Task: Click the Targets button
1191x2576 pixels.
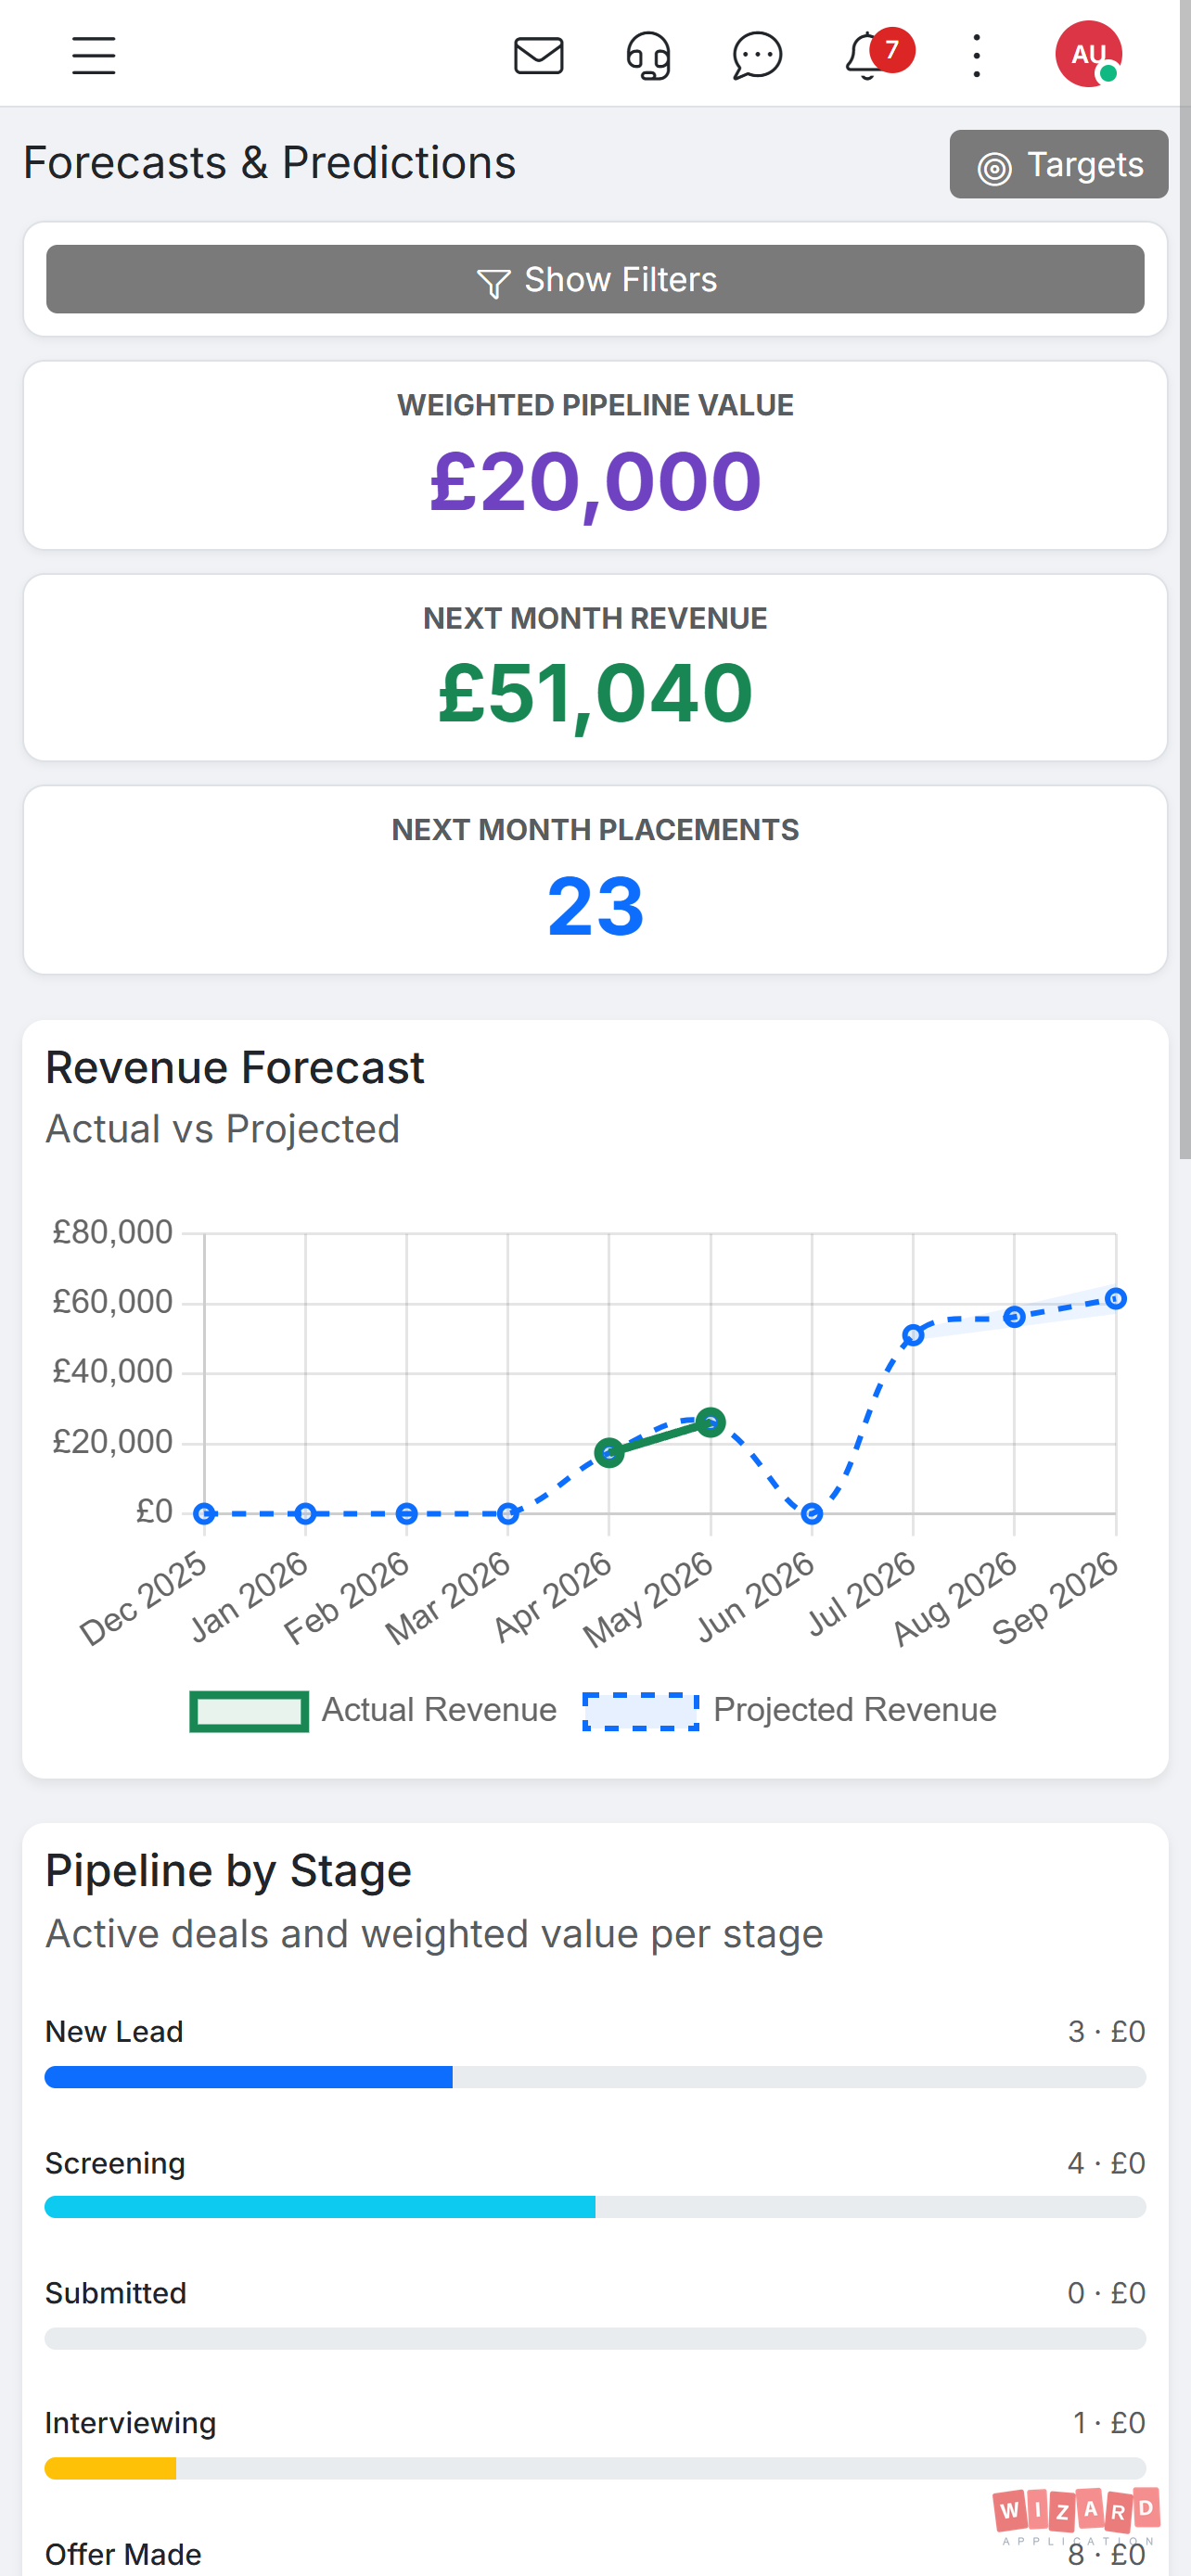Action: 1058,164
